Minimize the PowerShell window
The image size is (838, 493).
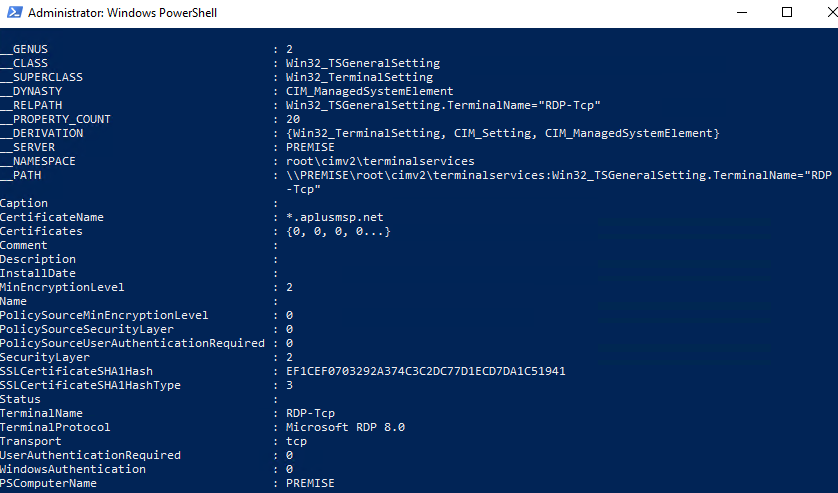pyautogui.click(x=740, y=13)
